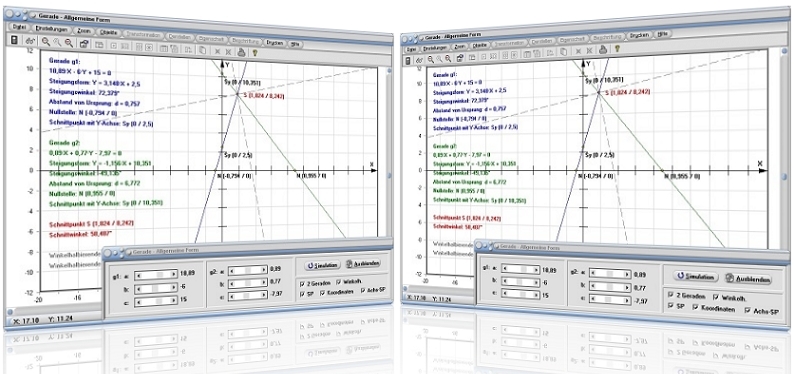
Task: Open the properties window icon in right toolbar
Action: click(x=461, y=57)
